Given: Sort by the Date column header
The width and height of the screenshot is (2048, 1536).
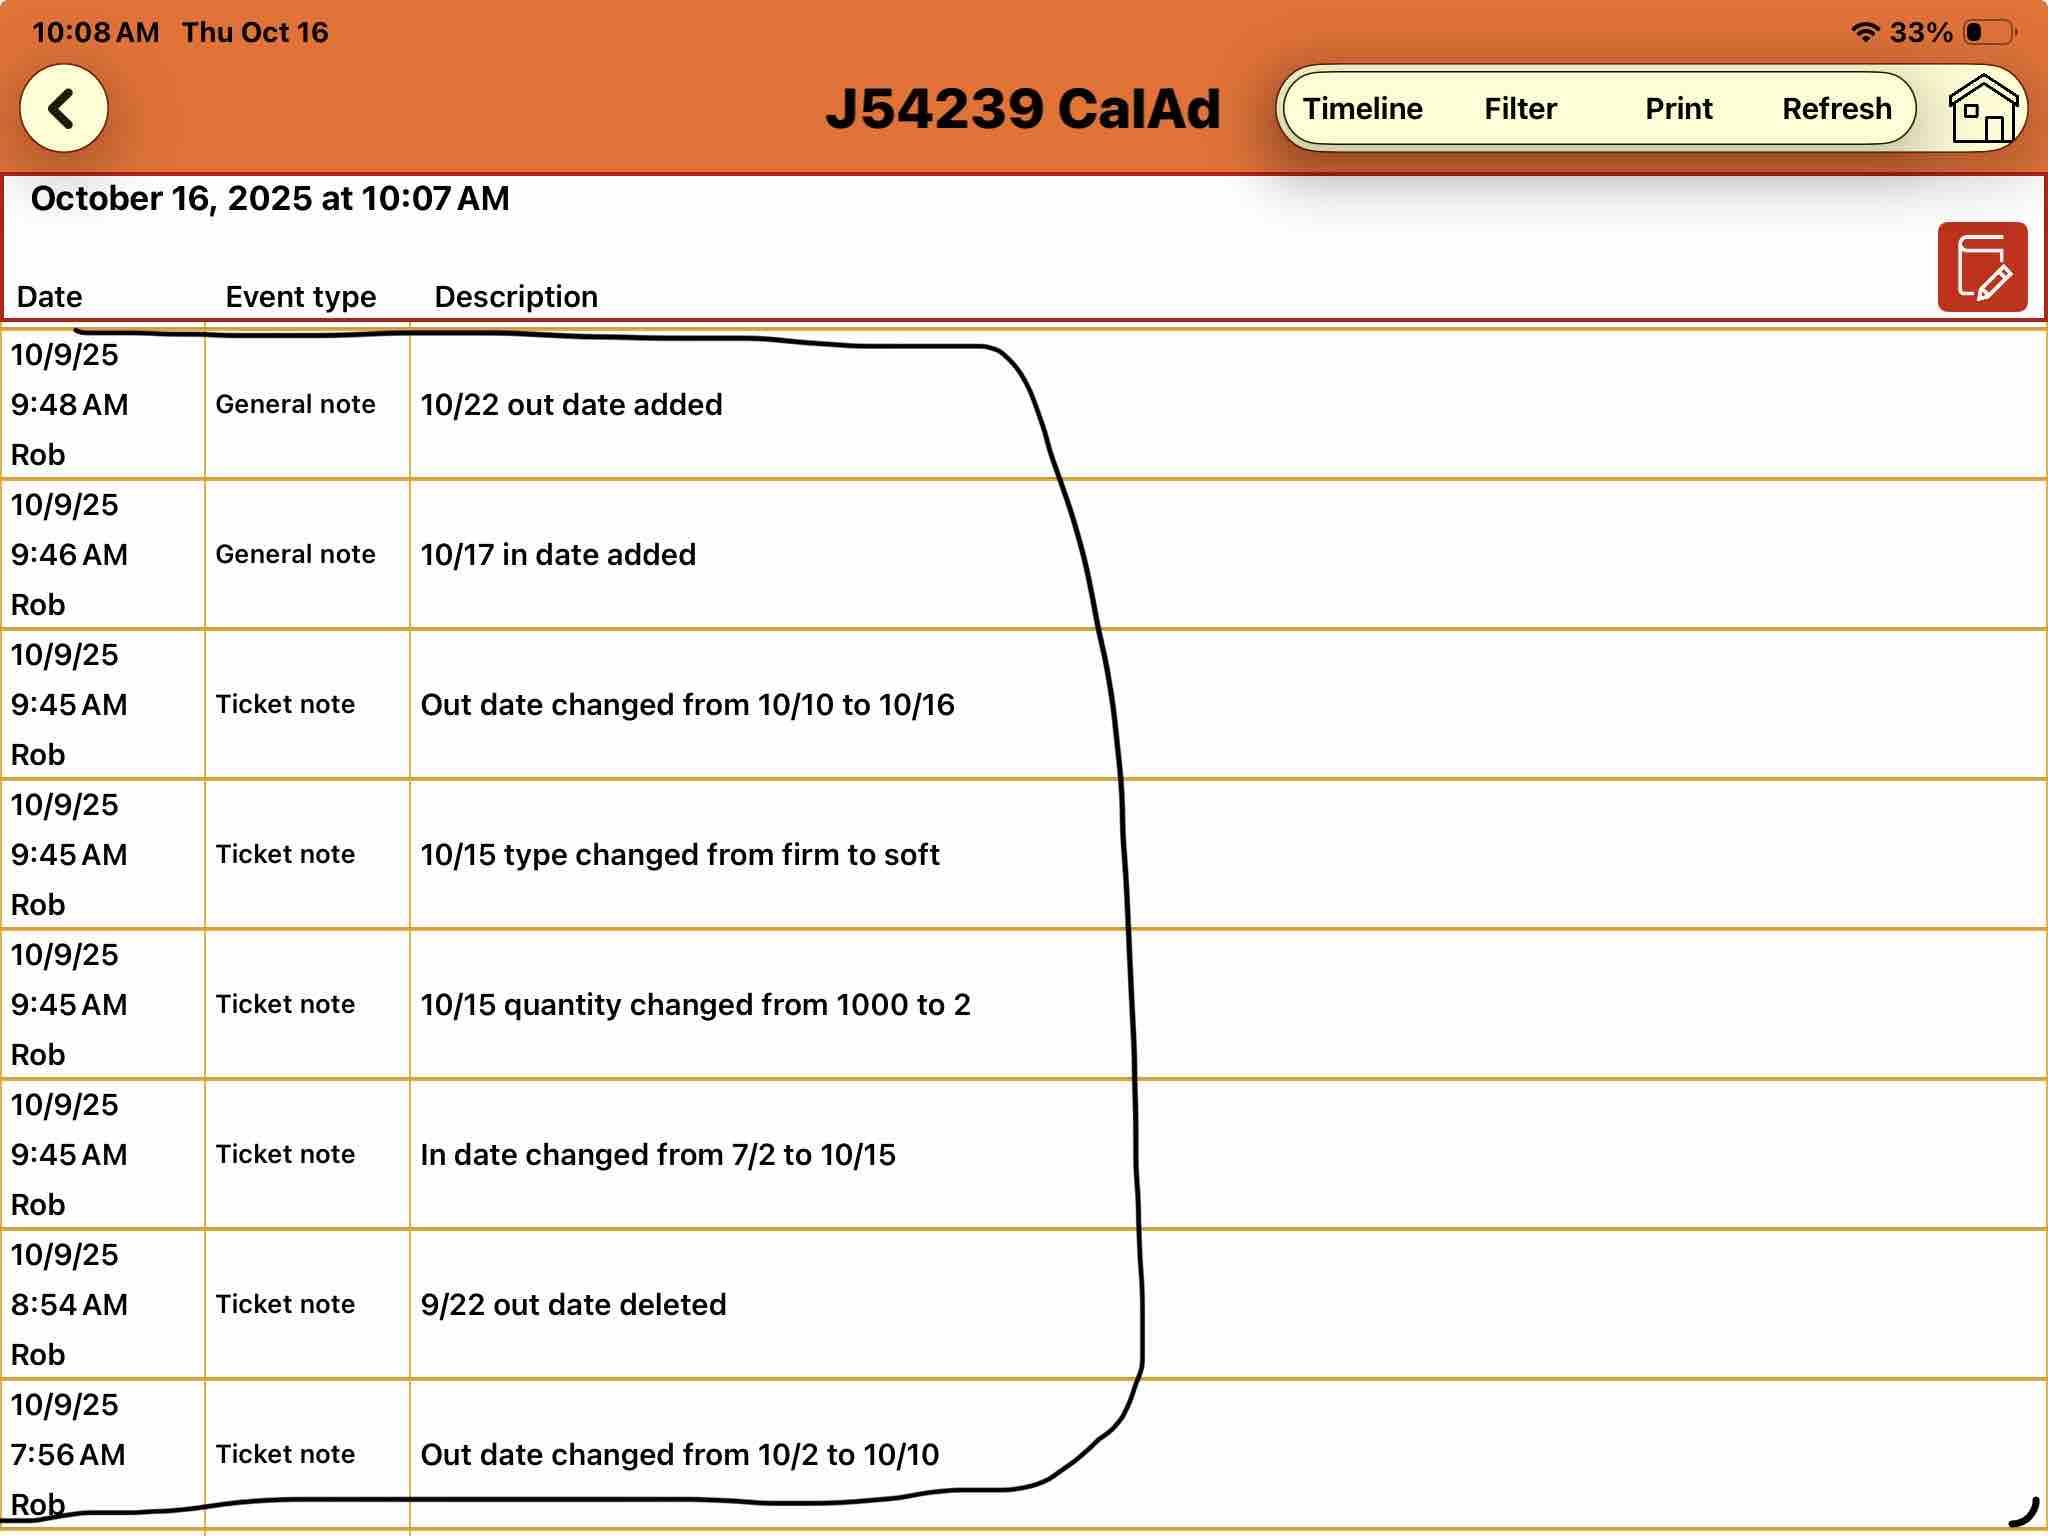Looking at the screenshot, I should point(50,297).
